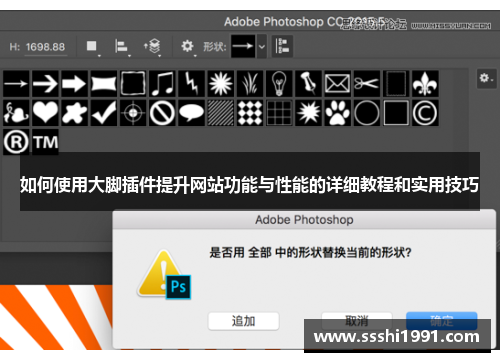Open the shape picker panel gear menu
The height and width of the screenshot is (362, 500).
(x=486, y=79)
